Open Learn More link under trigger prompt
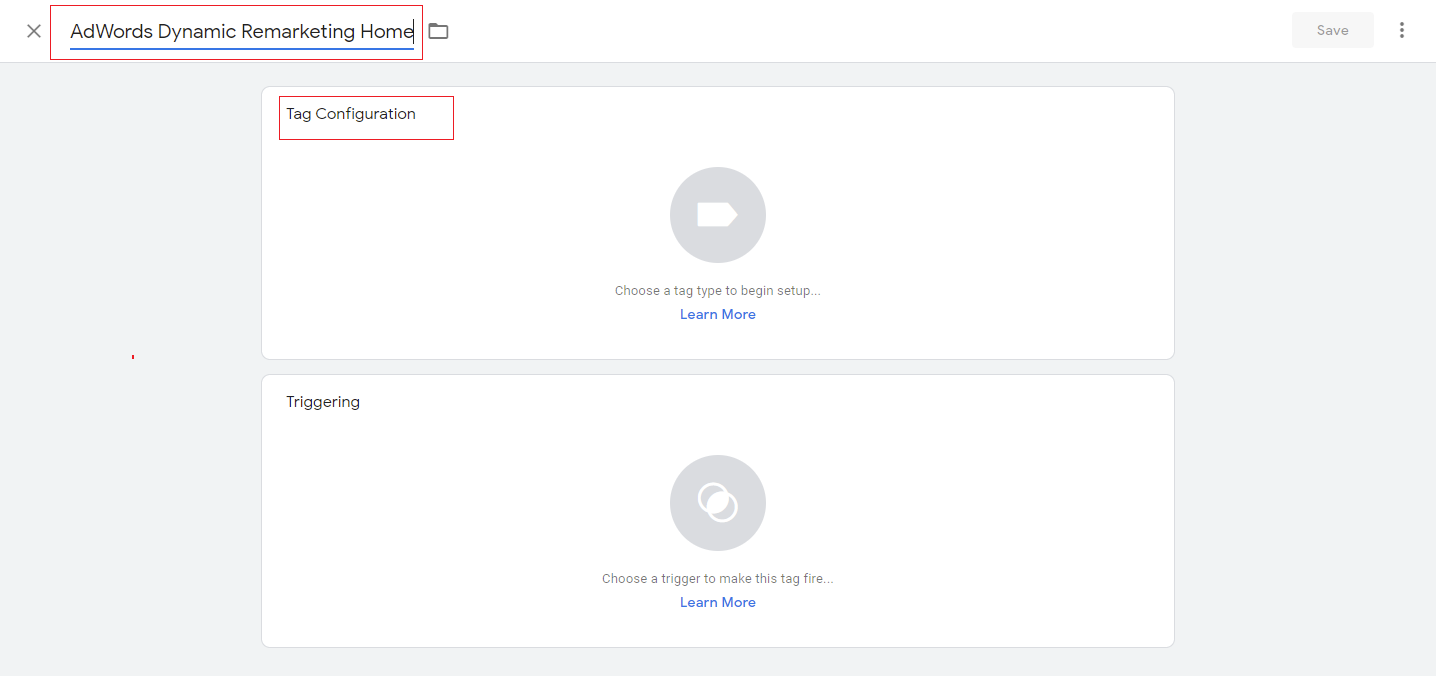The height and width of the screenshot is (676, 1436). [717, 602]
